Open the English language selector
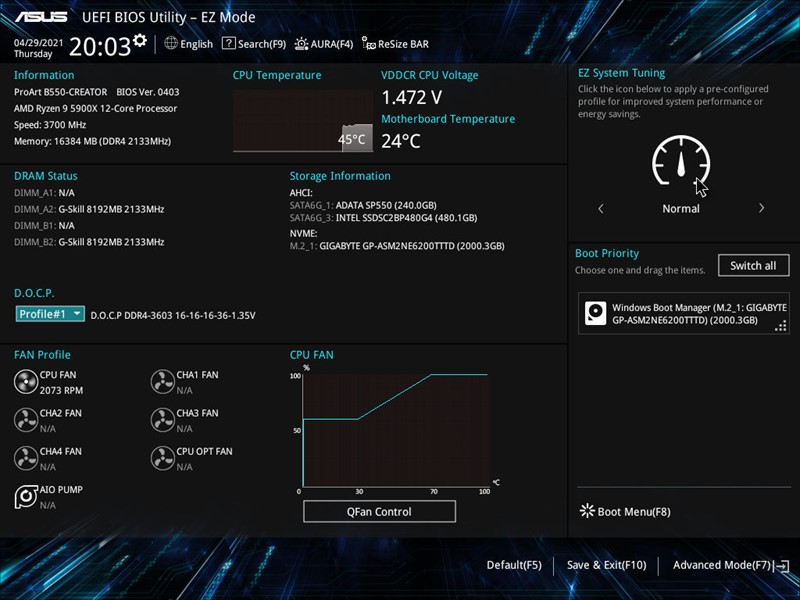The image size is (800, 600). point(189,44)
